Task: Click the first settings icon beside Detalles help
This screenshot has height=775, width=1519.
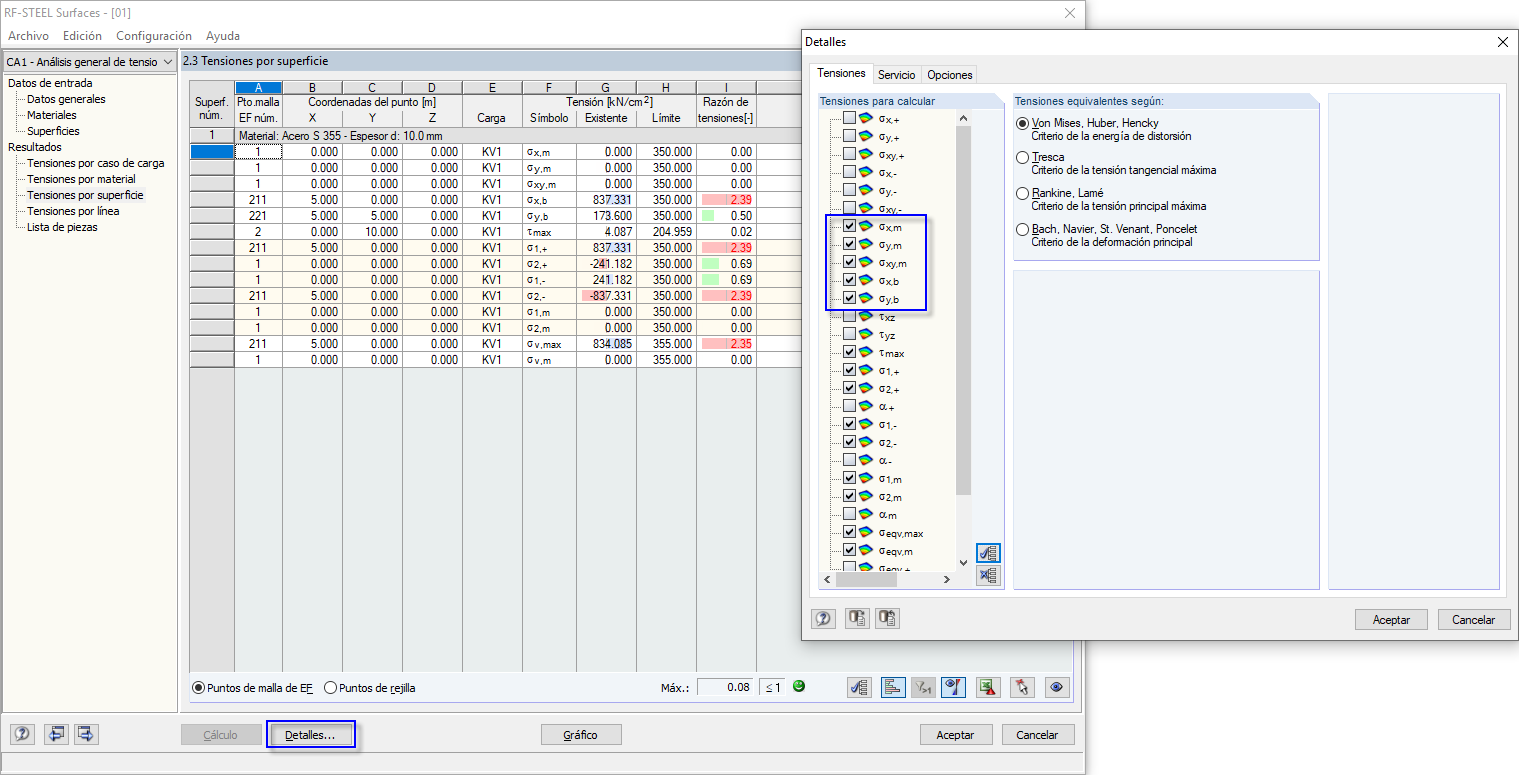Action: pyautogui.click(x=857, y=619)
